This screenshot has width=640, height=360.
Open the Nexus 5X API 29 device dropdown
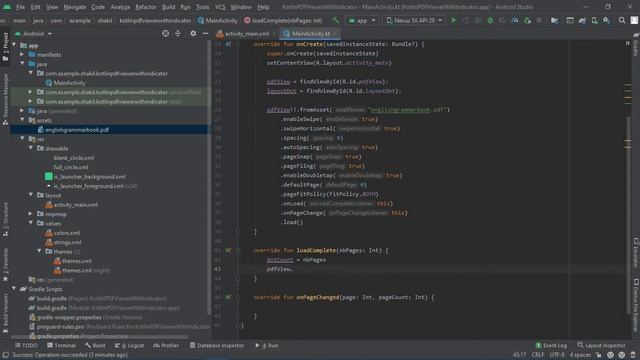tap(414, 20)
